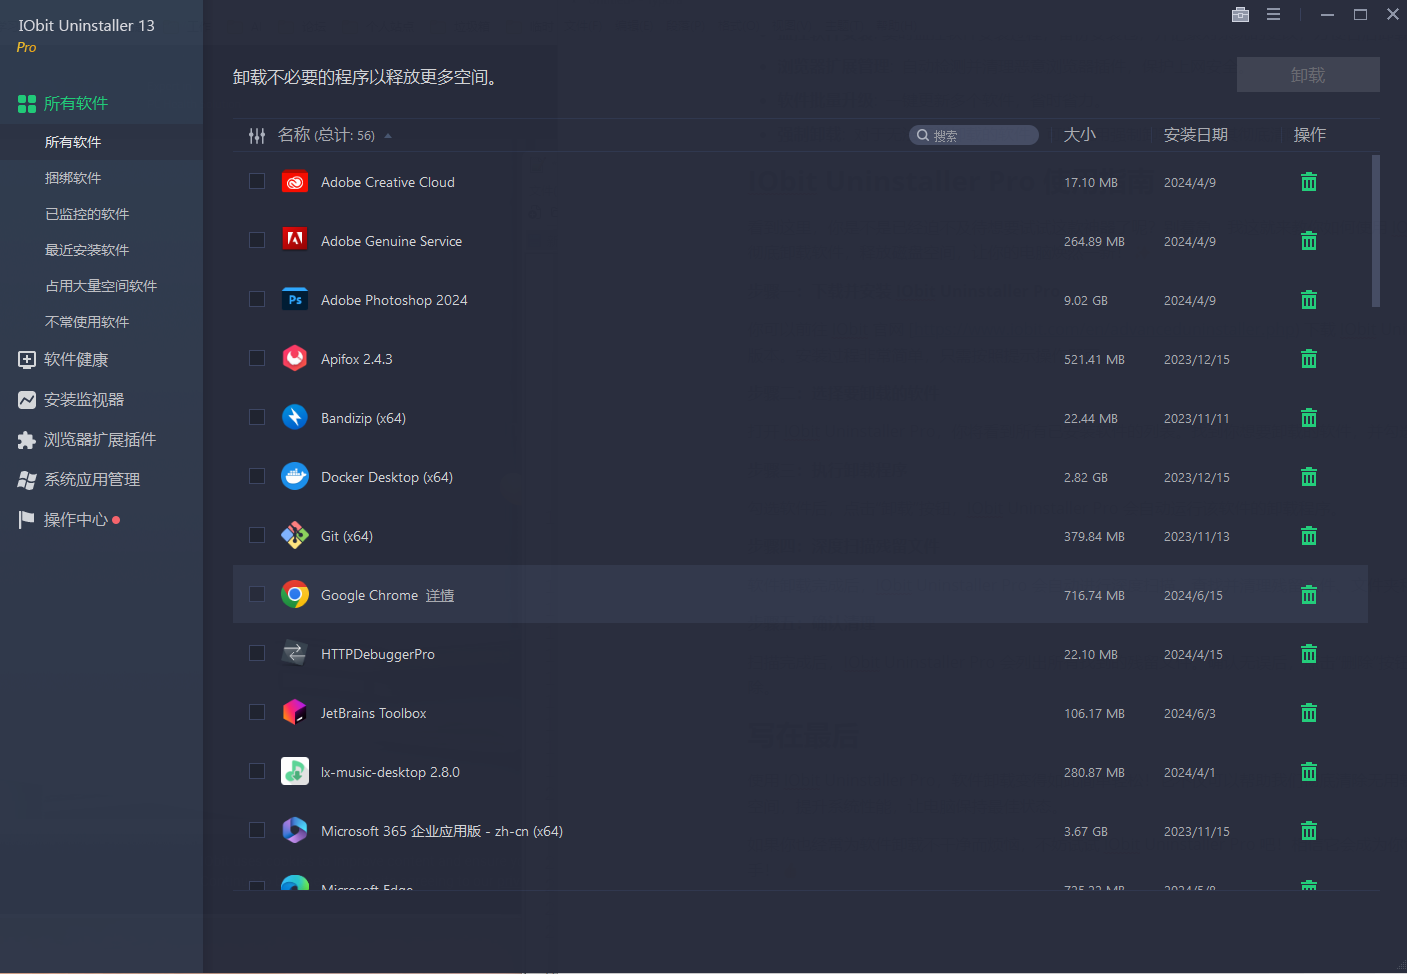Click the trash icon in the Google Chrome row
The height and width of the screenshot is (974, 1407).
pyautogui.click(x=1308, y=595)
